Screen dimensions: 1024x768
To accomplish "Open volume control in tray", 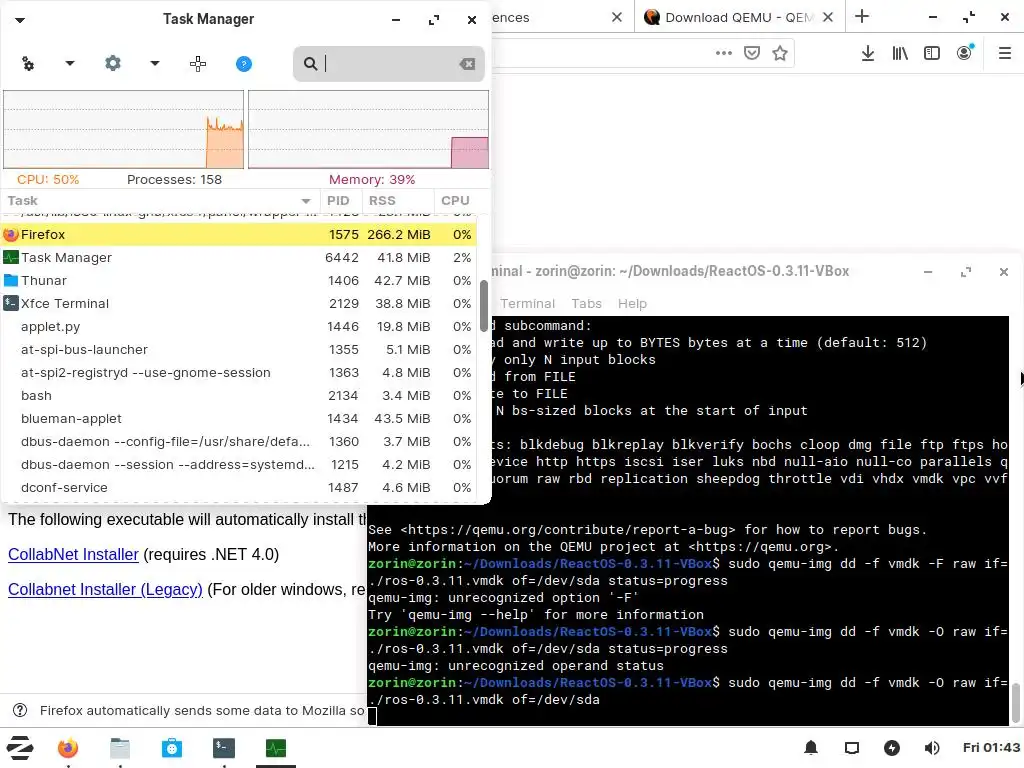I will click(932, 748).
